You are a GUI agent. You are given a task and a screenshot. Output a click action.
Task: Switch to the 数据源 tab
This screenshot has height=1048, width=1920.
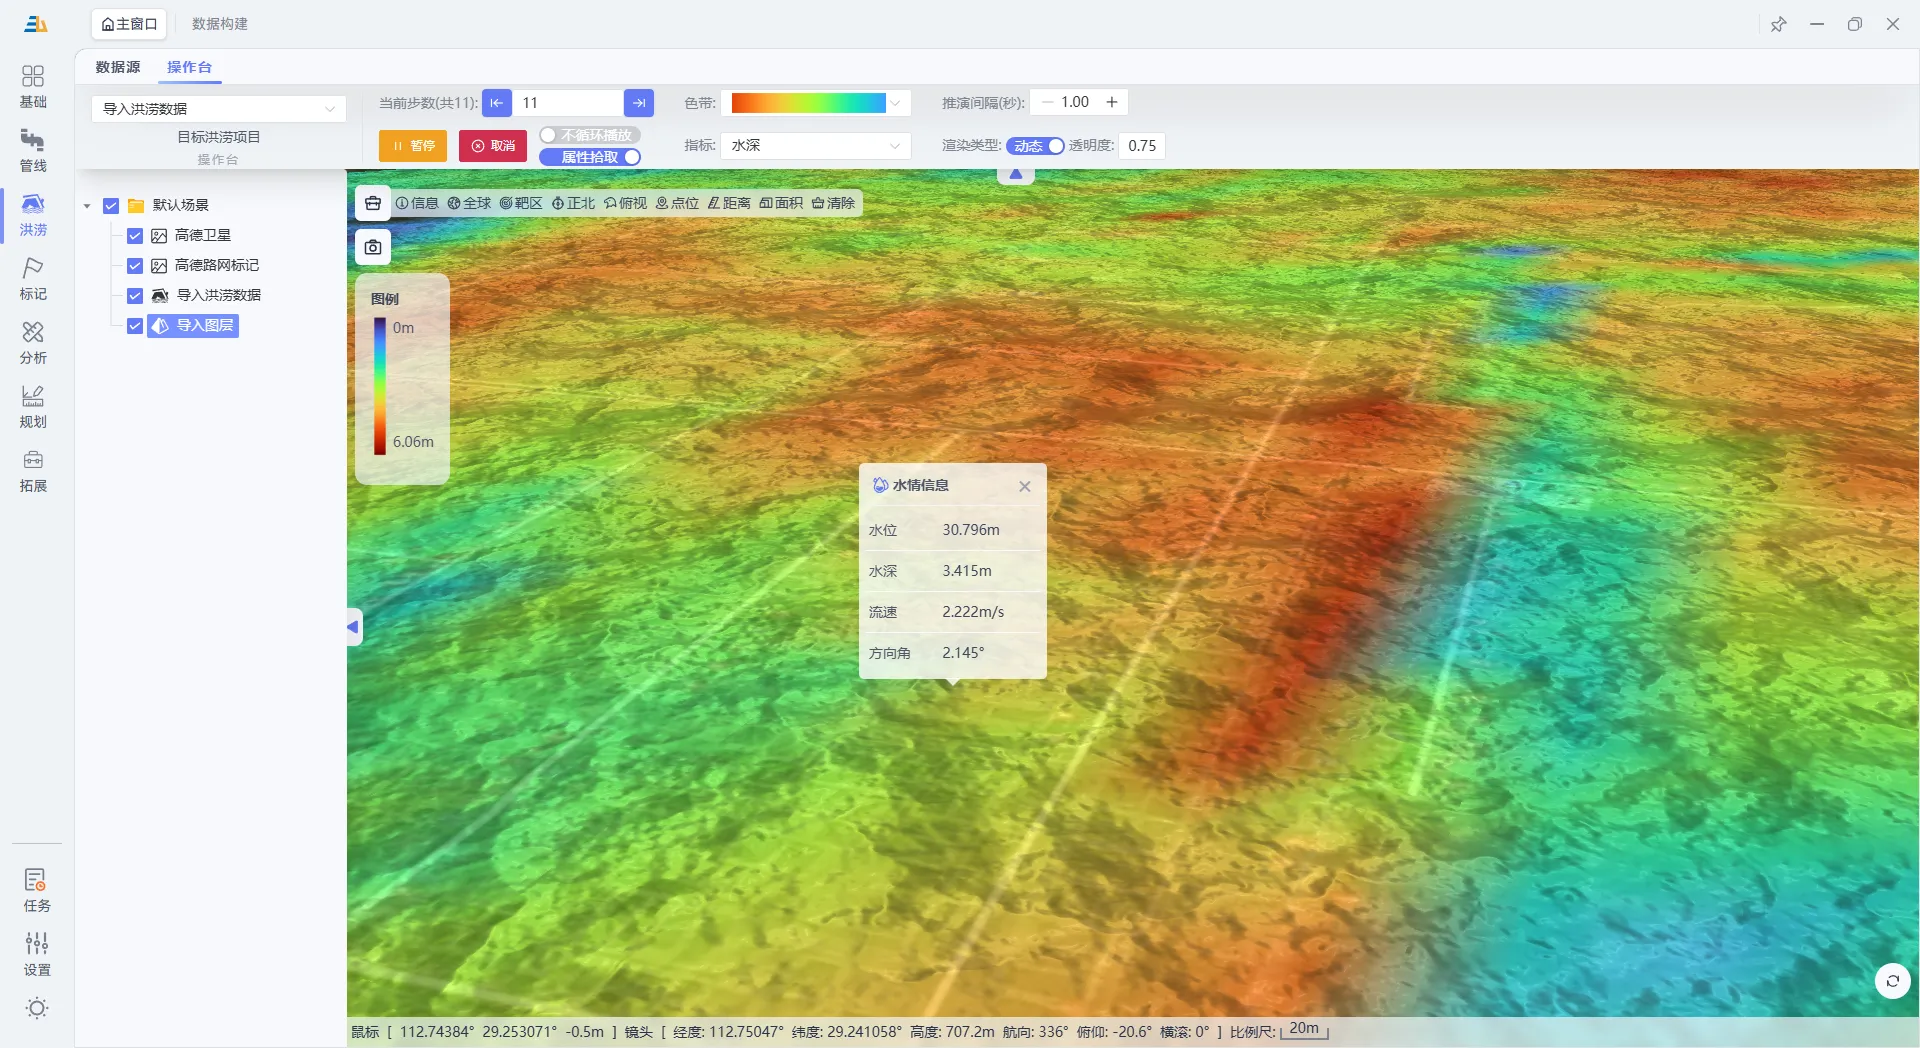(x=118, y=67)
